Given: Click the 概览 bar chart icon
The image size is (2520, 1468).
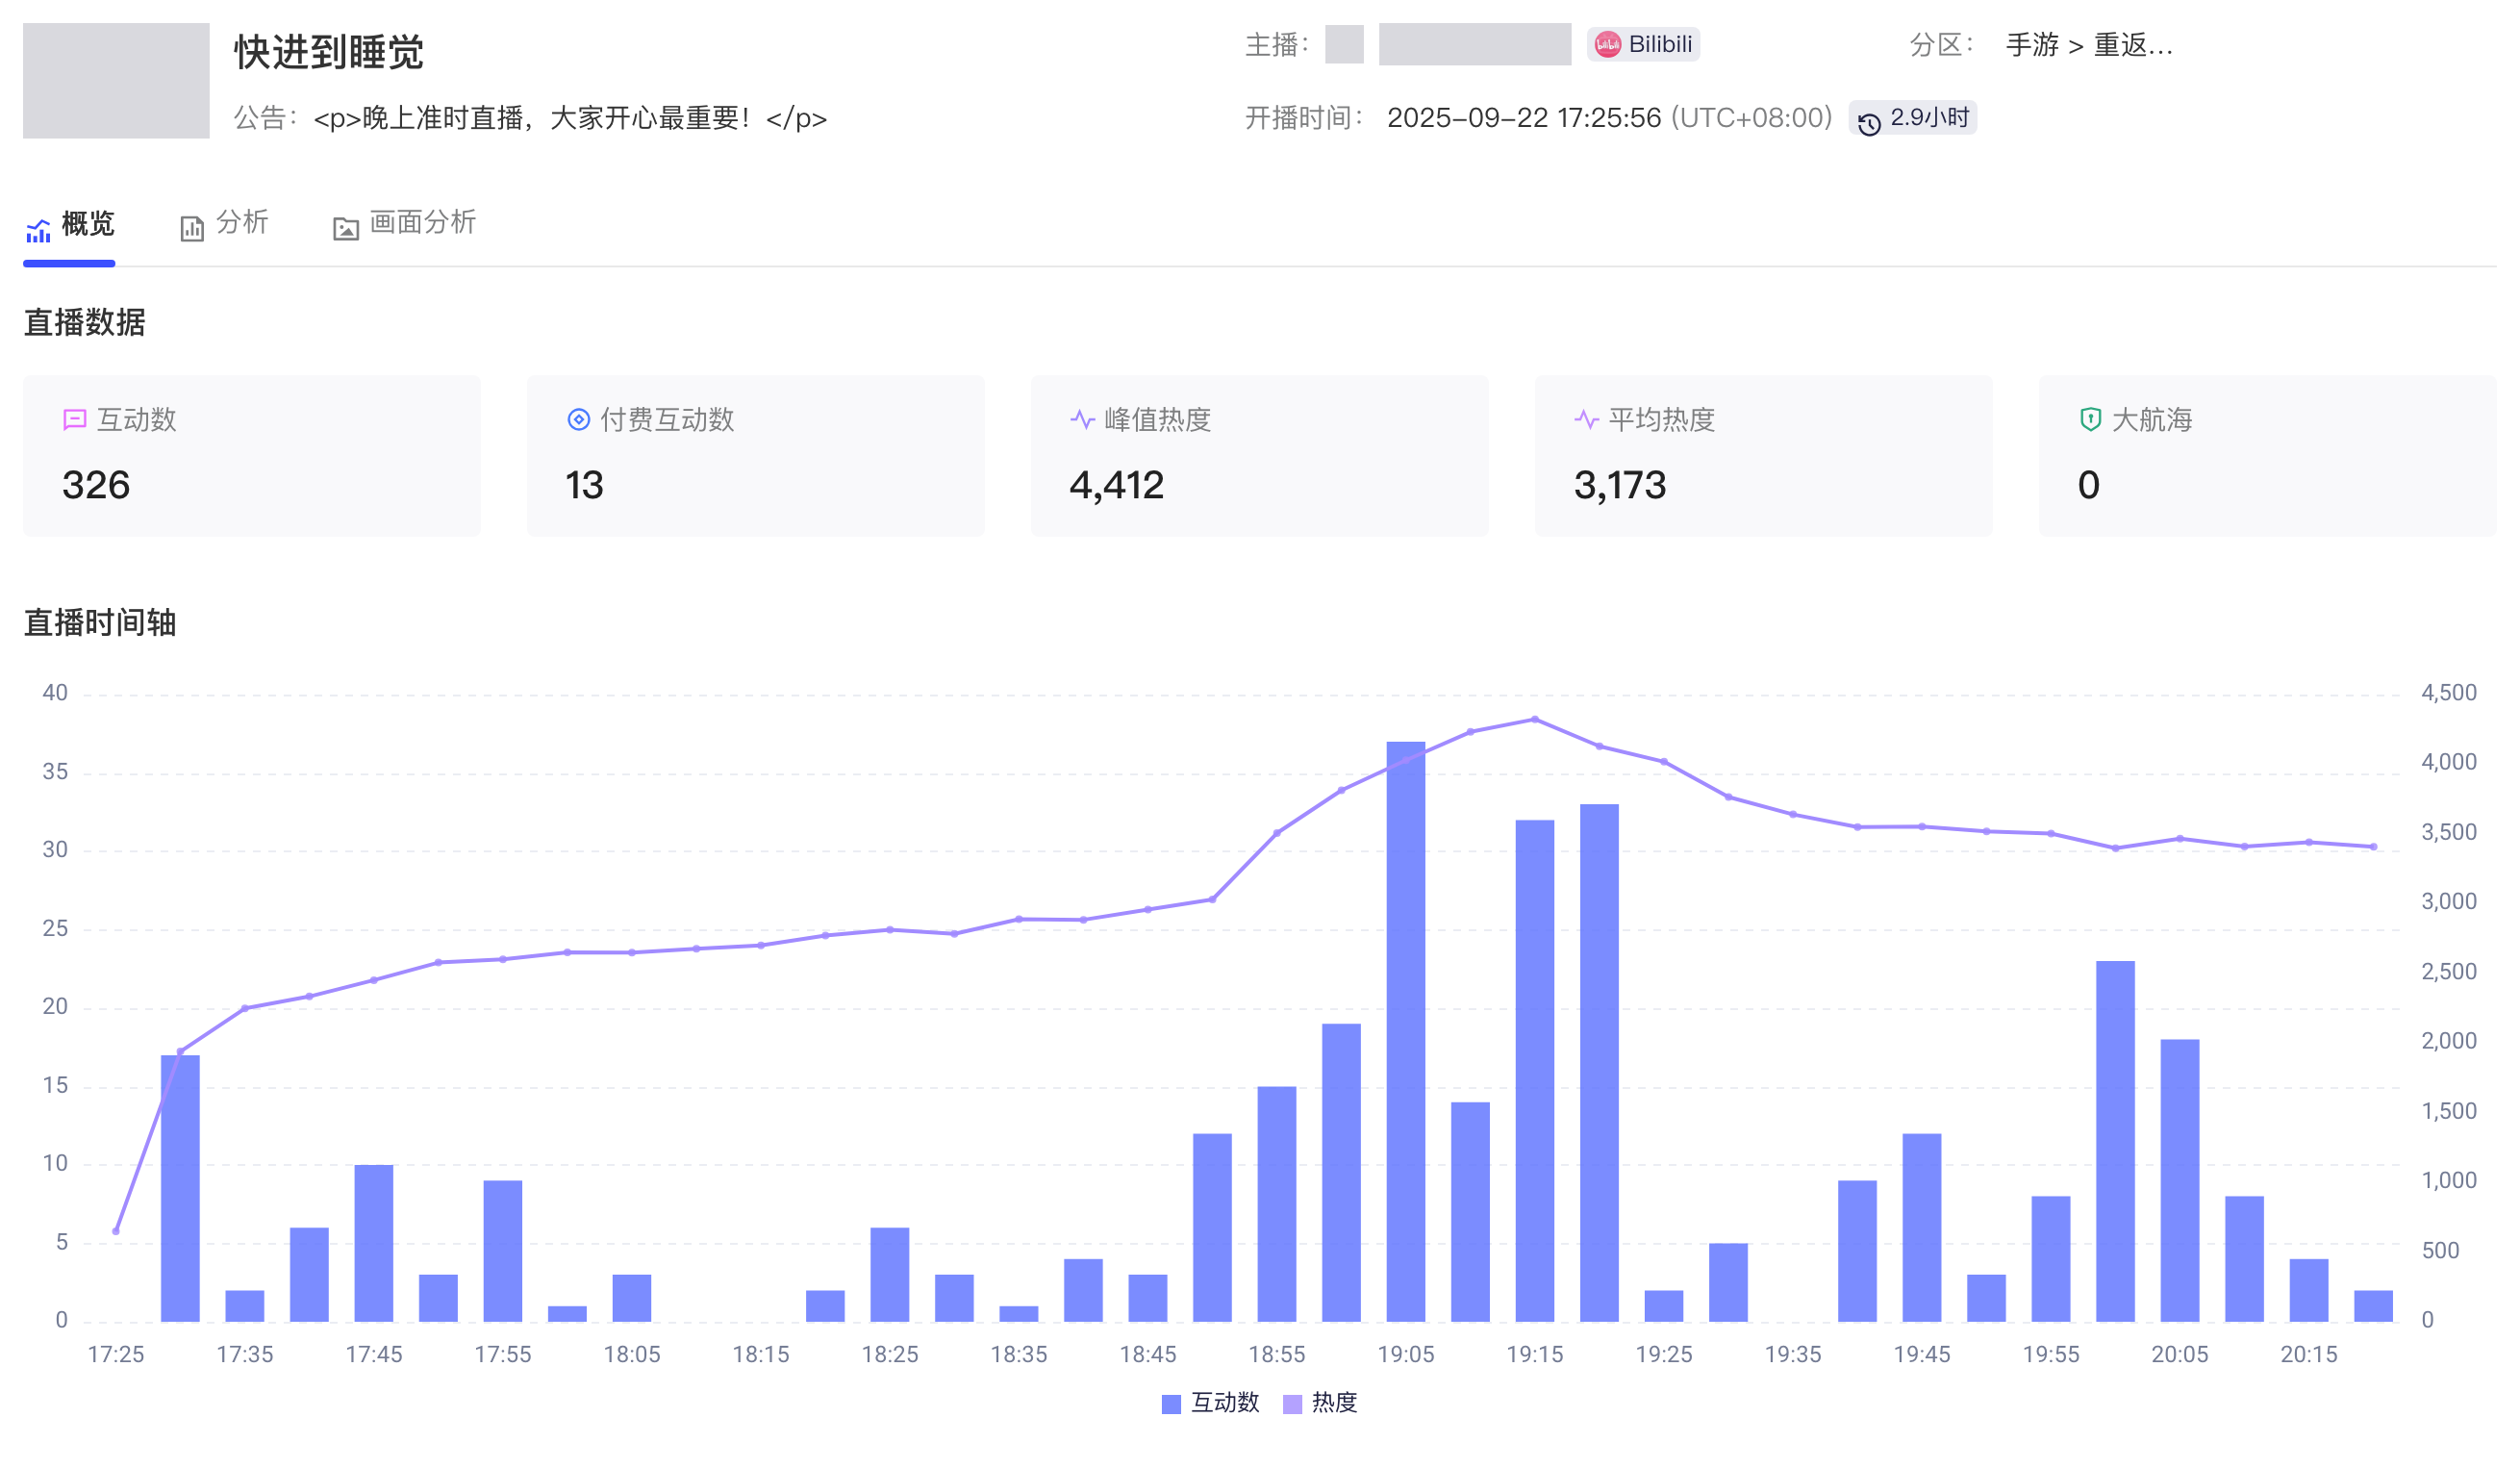Looking at the screenshot, I should click(38, 231).
